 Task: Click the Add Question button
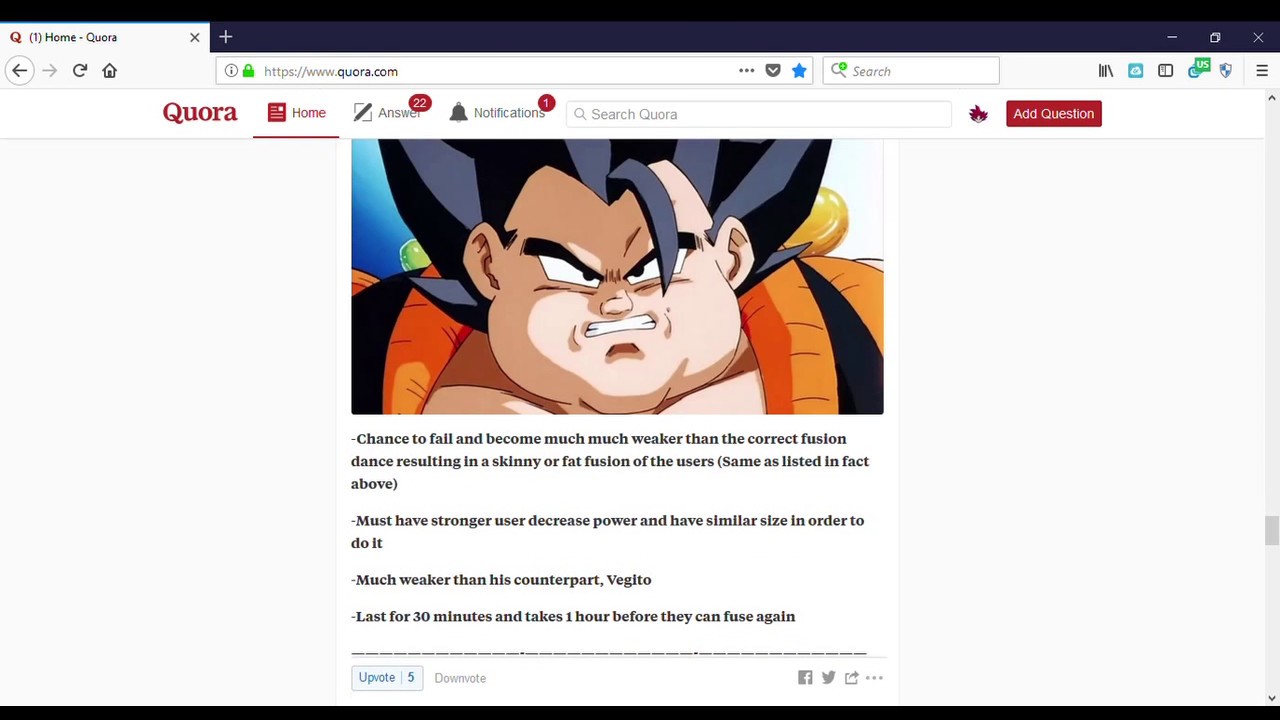pos(1053,114)
